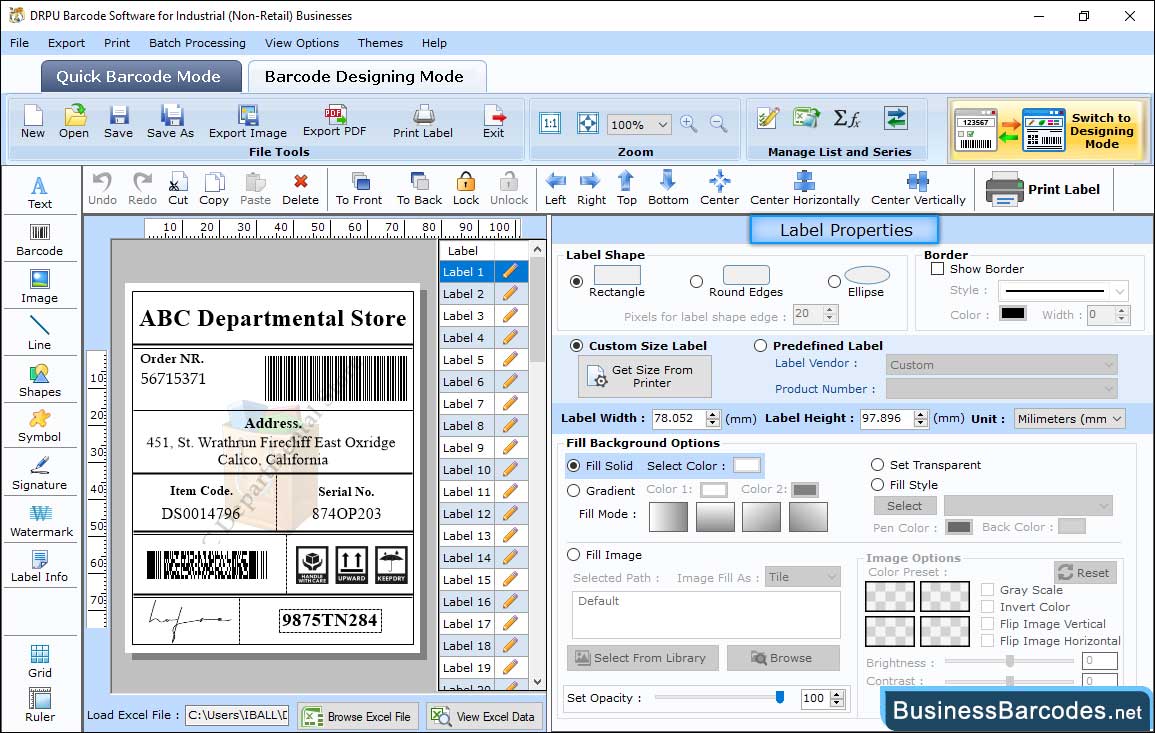Click the fit-to-window zoom icon
The width and height of the screenshot is (1155, 733).
click(x=588, y=123)
